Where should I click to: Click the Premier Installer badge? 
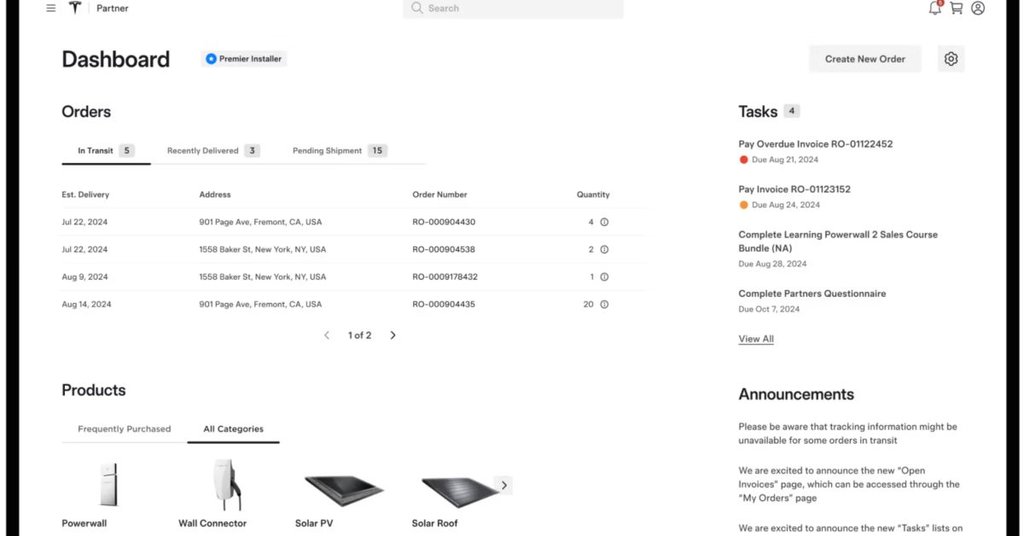pos(244,59)
